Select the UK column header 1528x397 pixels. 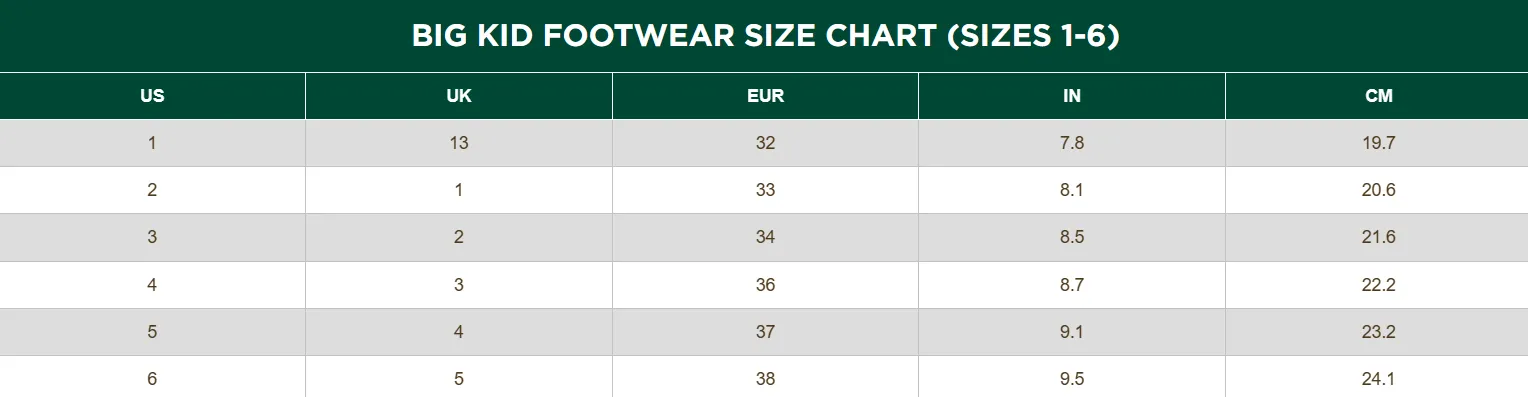click(459, 96)
